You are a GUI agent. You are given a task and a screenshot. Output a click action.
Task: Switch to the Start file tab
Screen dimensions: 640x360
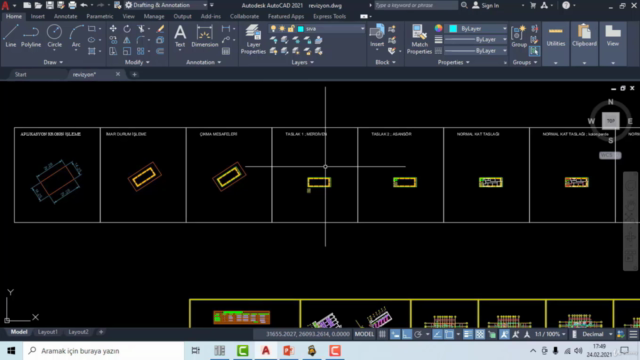(20, 74)
